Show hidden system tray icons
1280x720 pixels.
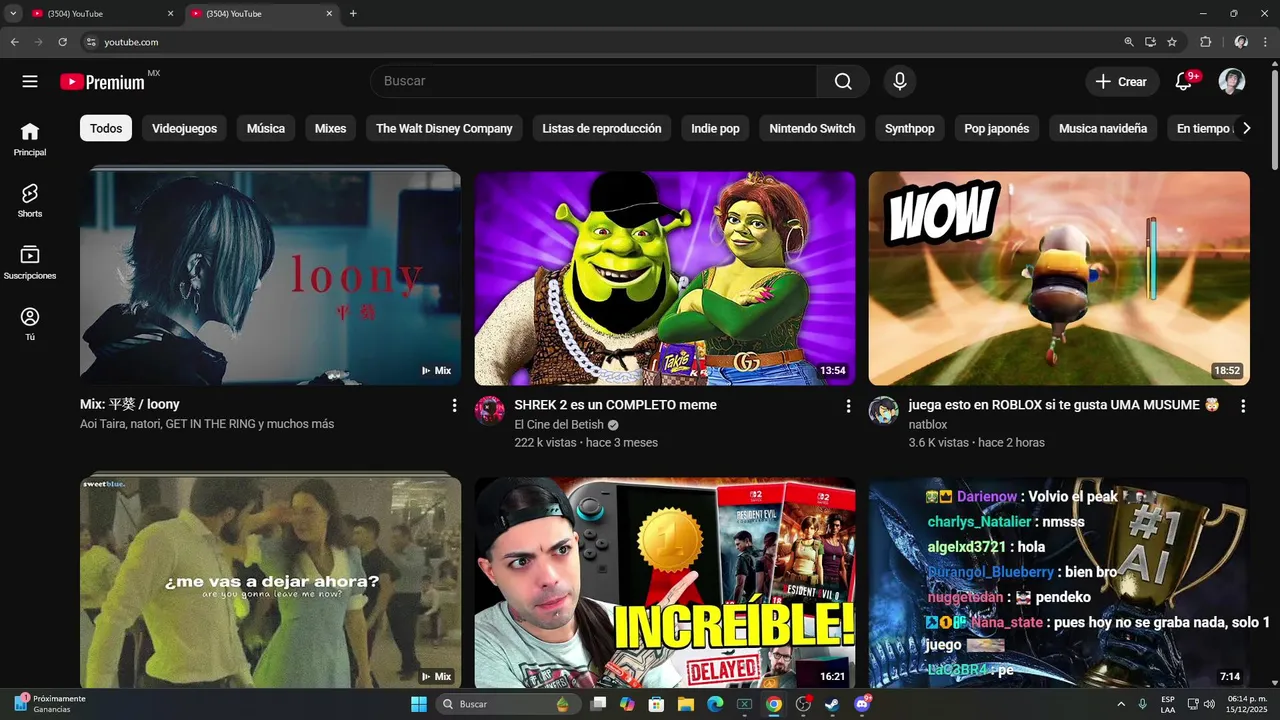click(x=1120, y=704)
